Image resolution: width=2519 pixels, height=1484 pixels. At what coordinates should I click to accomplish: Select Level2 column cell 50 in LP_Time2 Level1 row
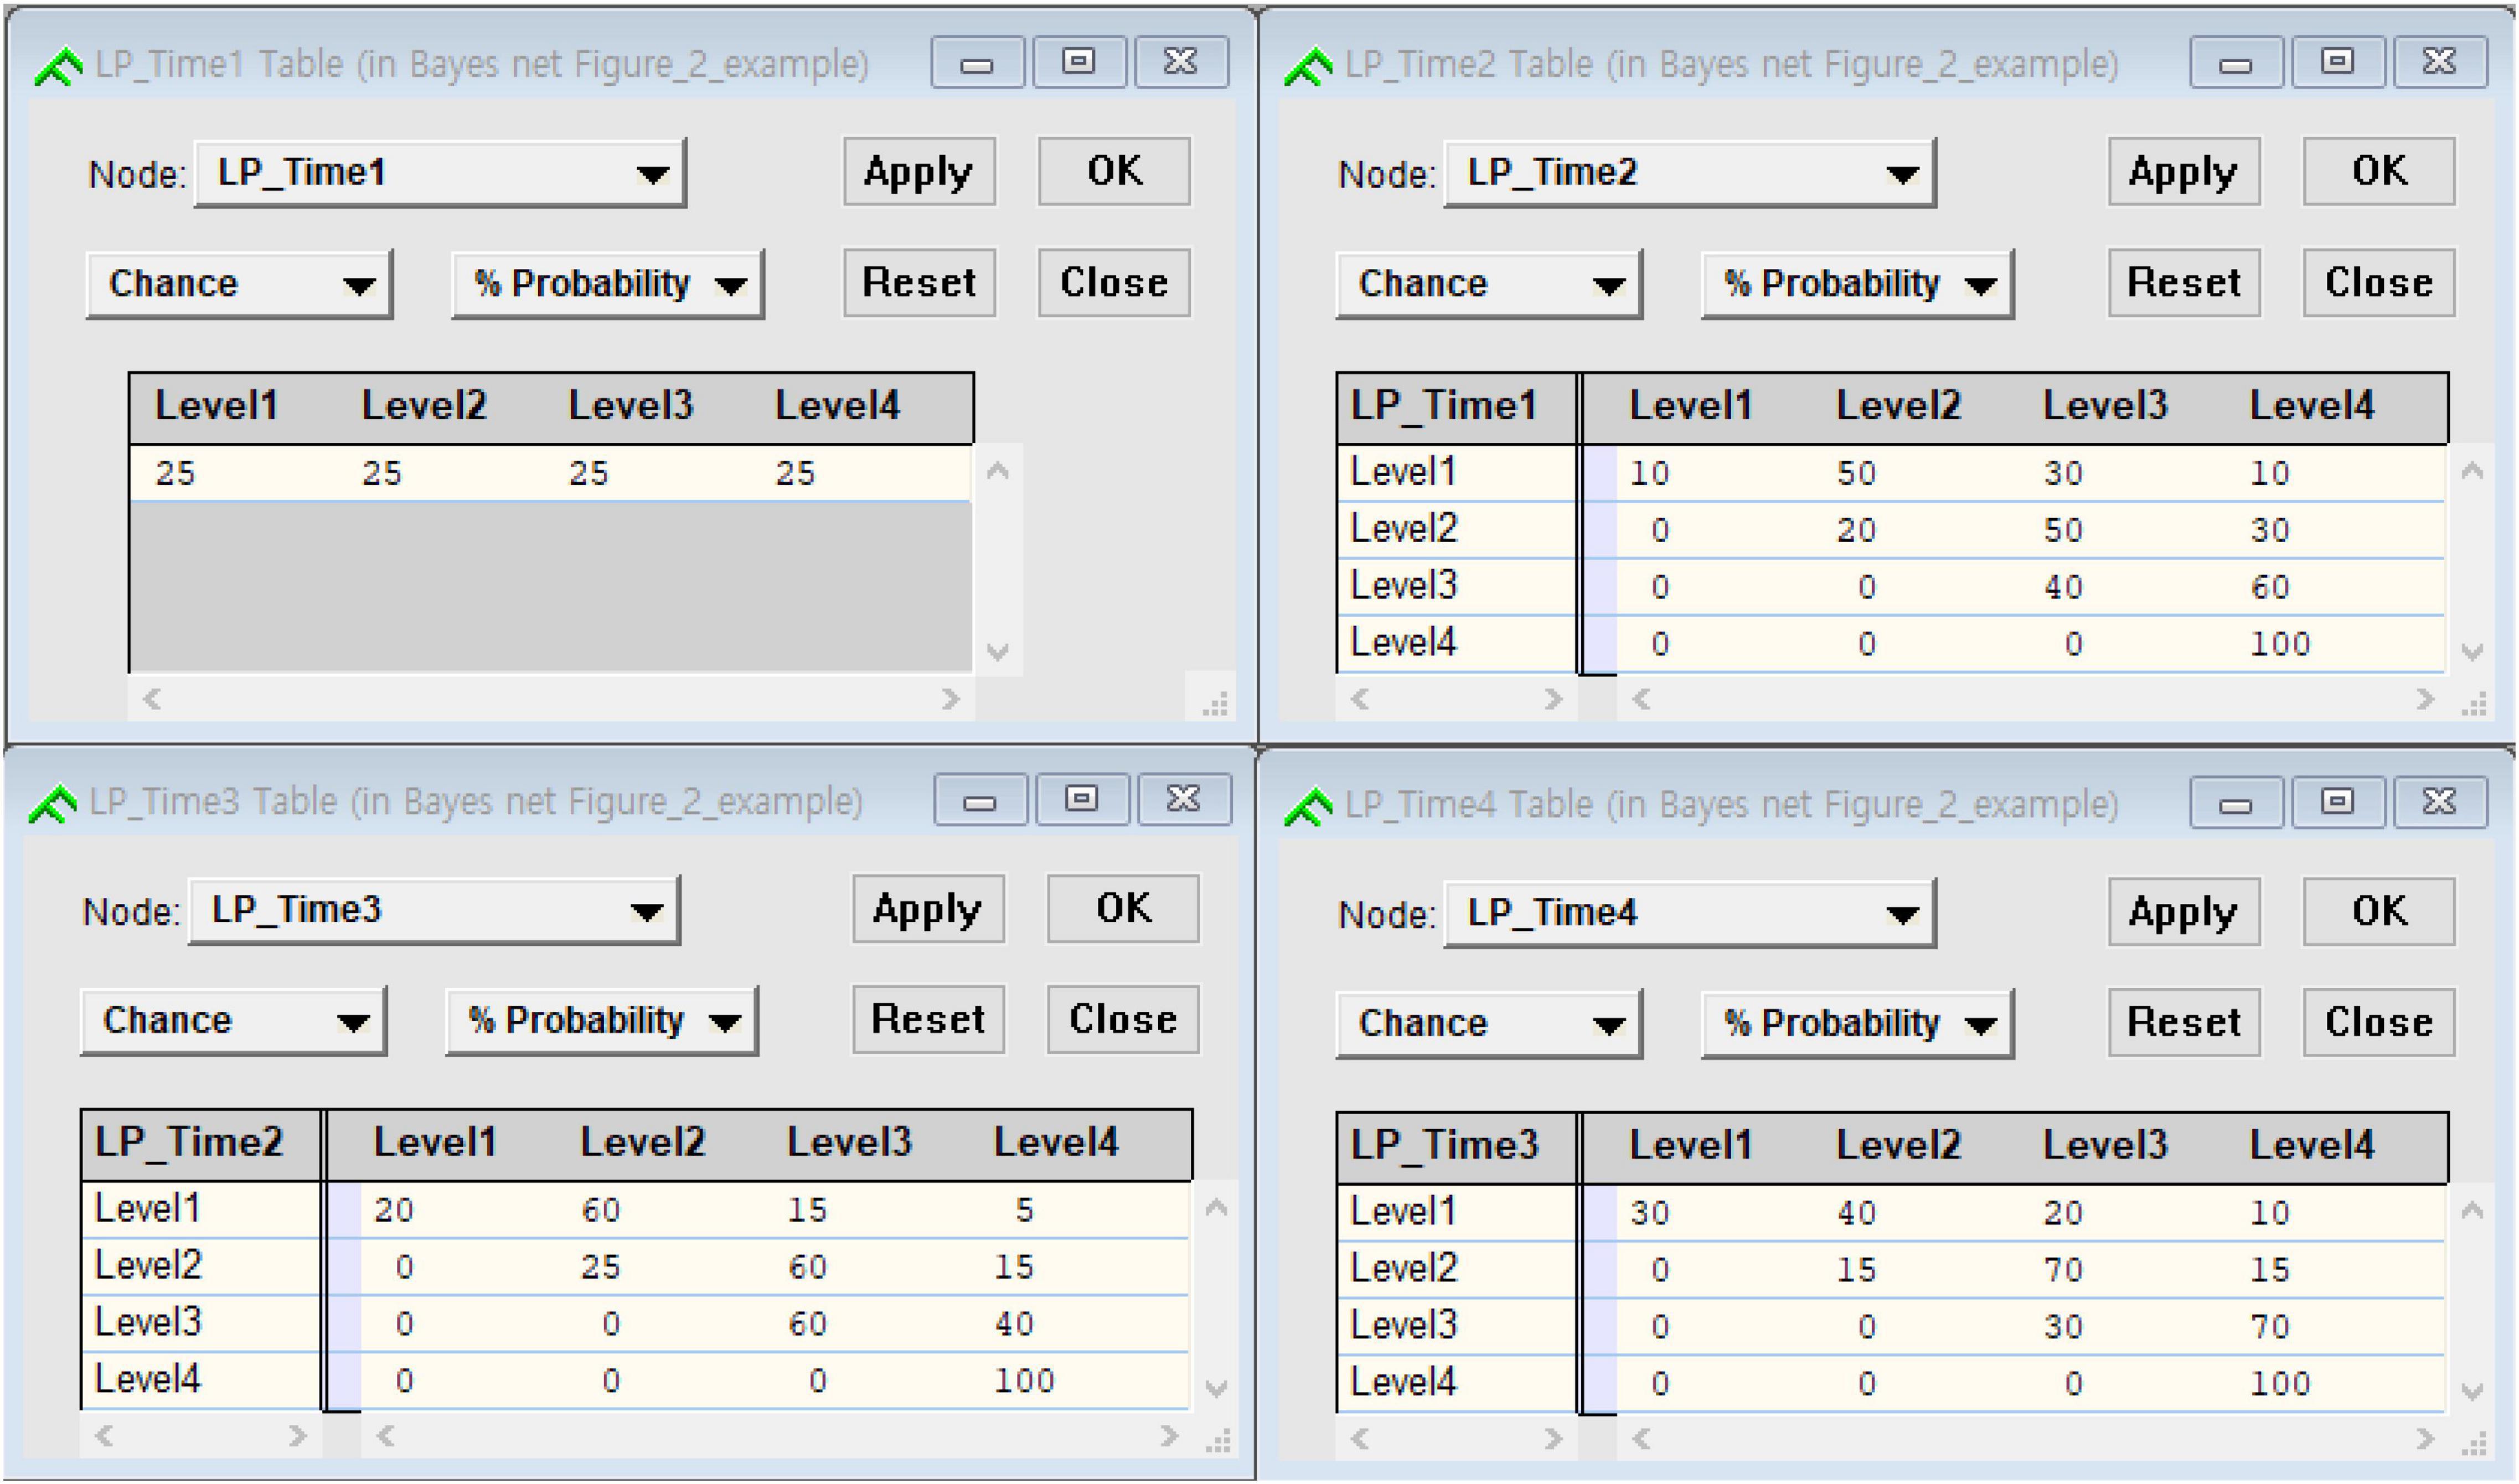(1857, 473)
